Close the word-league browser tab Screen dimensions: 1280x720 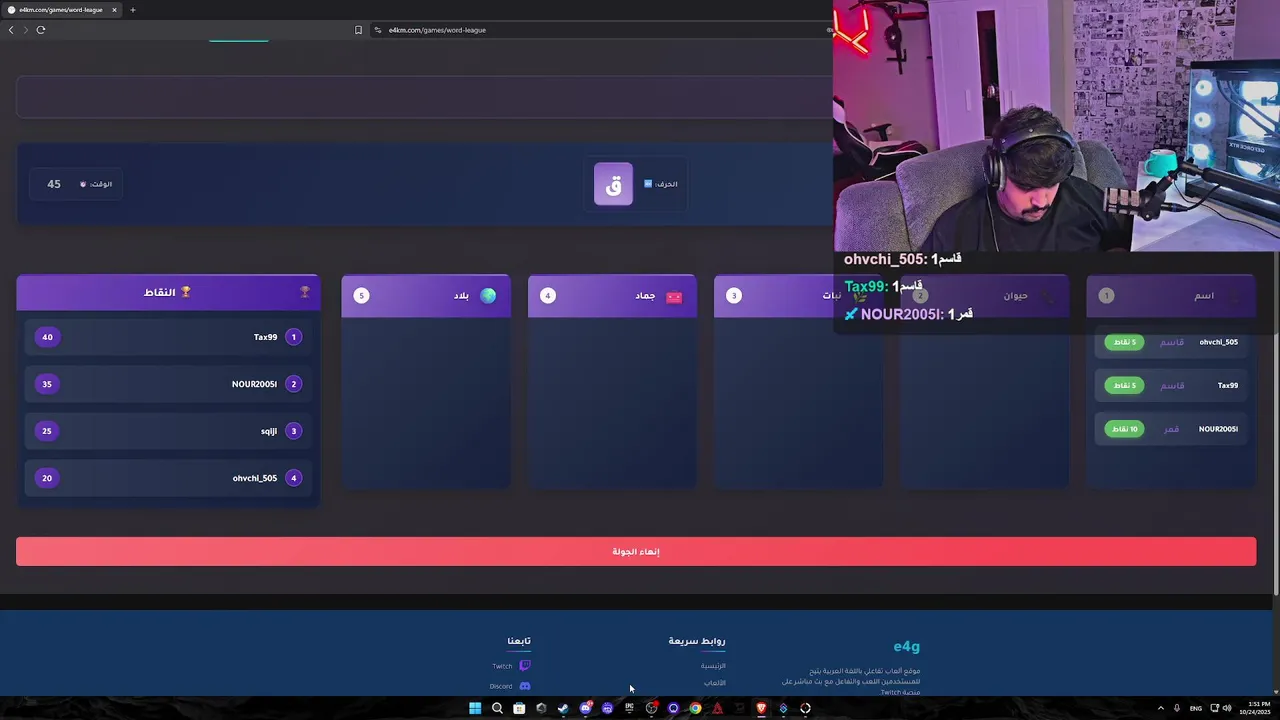coord(114,10)
